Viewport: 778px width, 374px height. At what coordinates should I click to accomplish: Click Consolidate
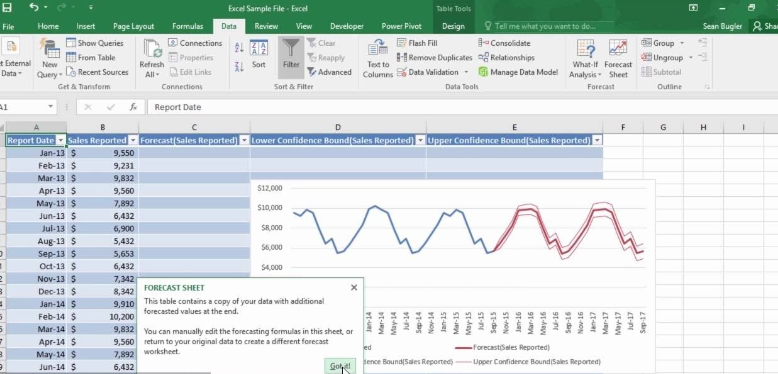504,43
